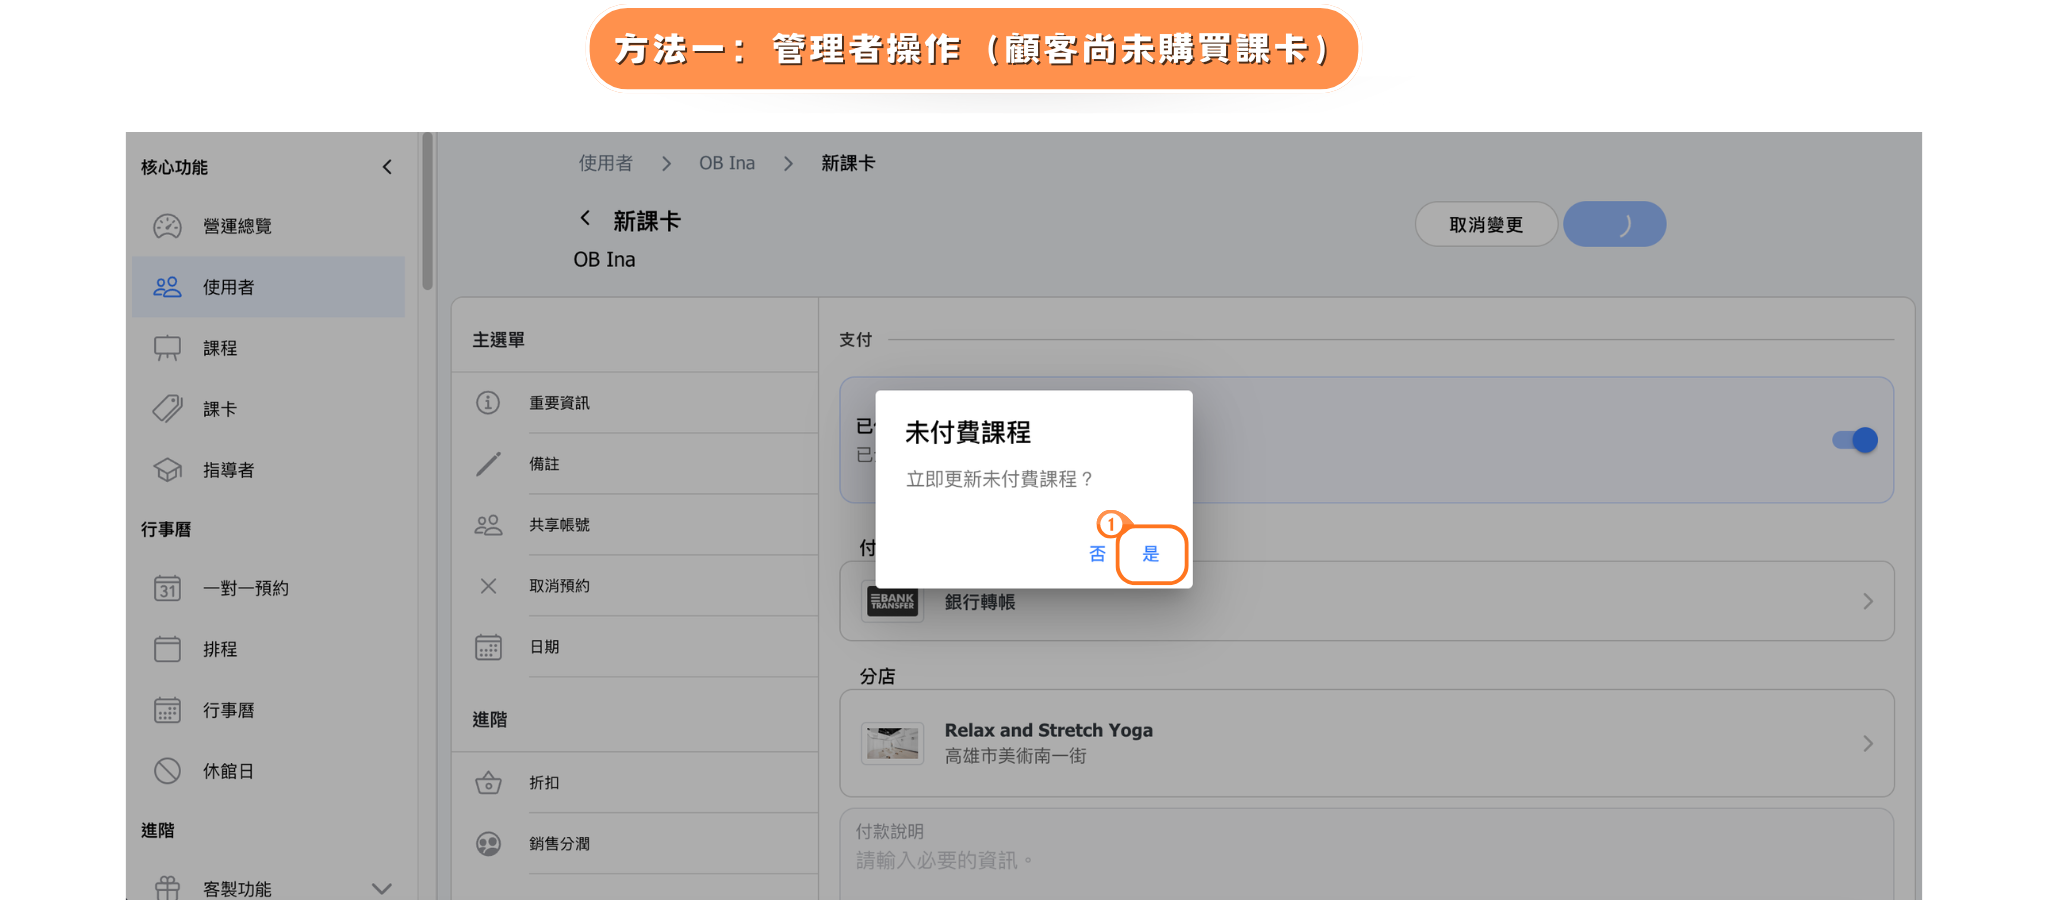This screenshot has width=2048, height=900.
Task: Select 取消預約 in the main menu
Action: click(559, 586)
